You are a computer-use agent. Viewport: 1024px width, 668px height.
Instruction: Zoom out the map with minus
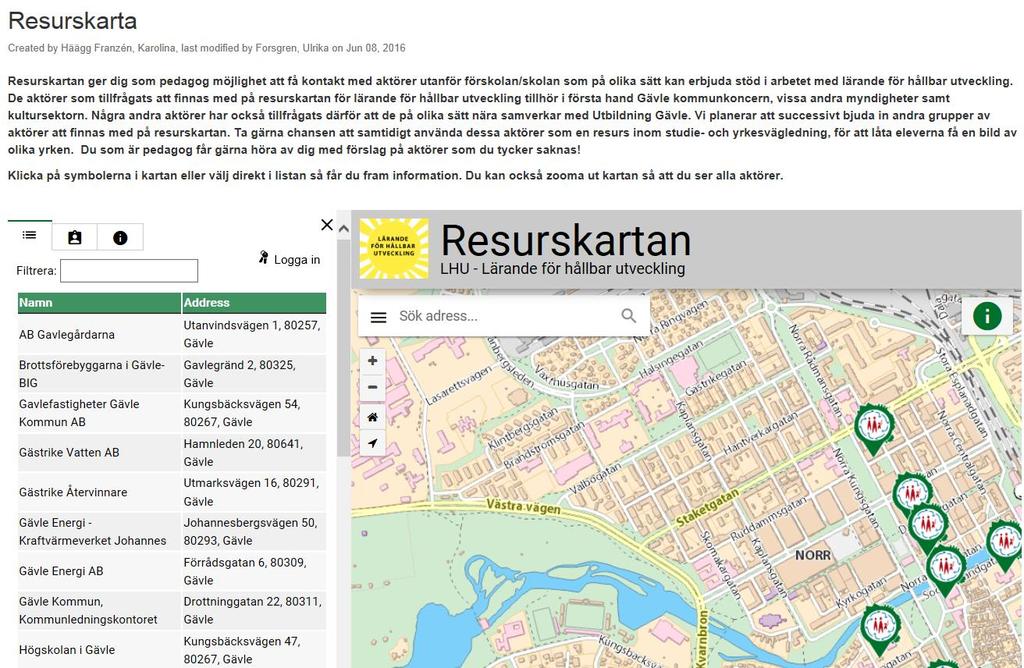click(372, 387)
